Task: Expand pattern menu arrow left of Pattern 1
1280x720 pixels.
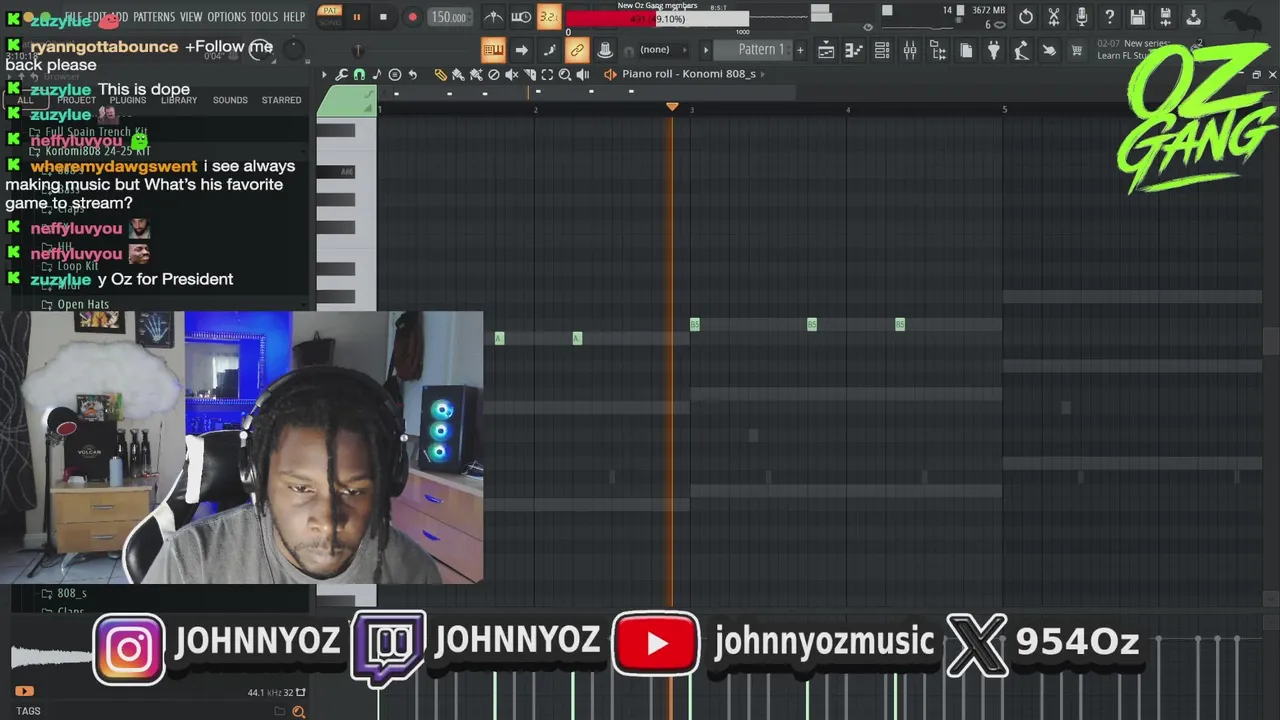Action: (706, 50)
